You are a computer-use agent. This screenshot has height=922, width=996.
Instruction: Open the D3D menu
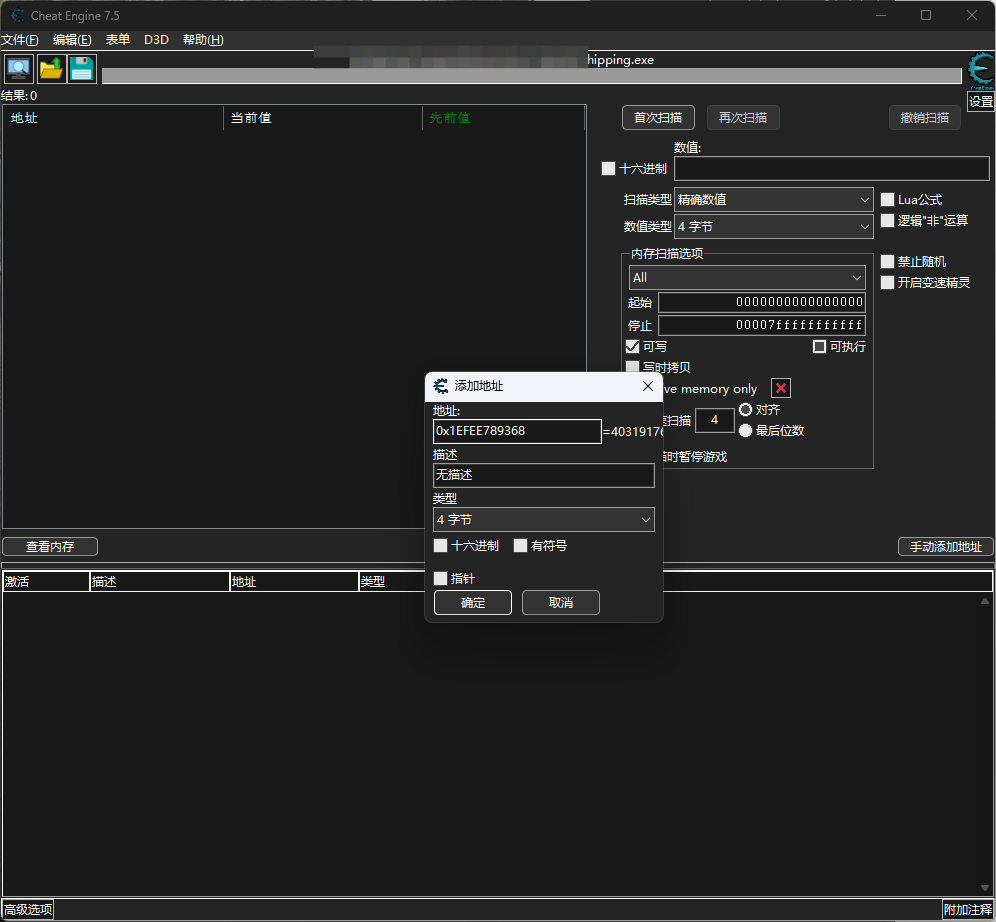[156, 40]
